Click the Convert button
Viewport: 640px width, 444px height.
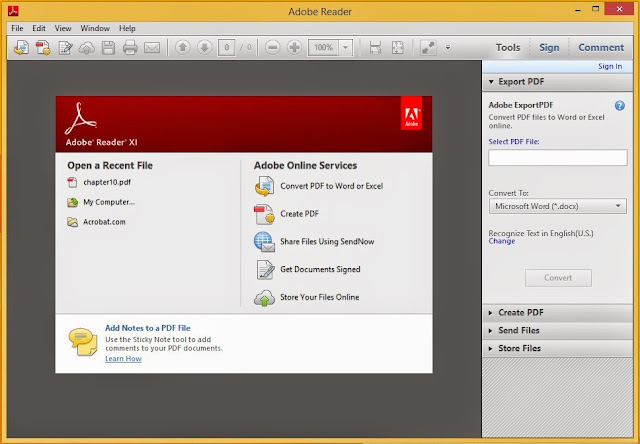tap(558, 278)
